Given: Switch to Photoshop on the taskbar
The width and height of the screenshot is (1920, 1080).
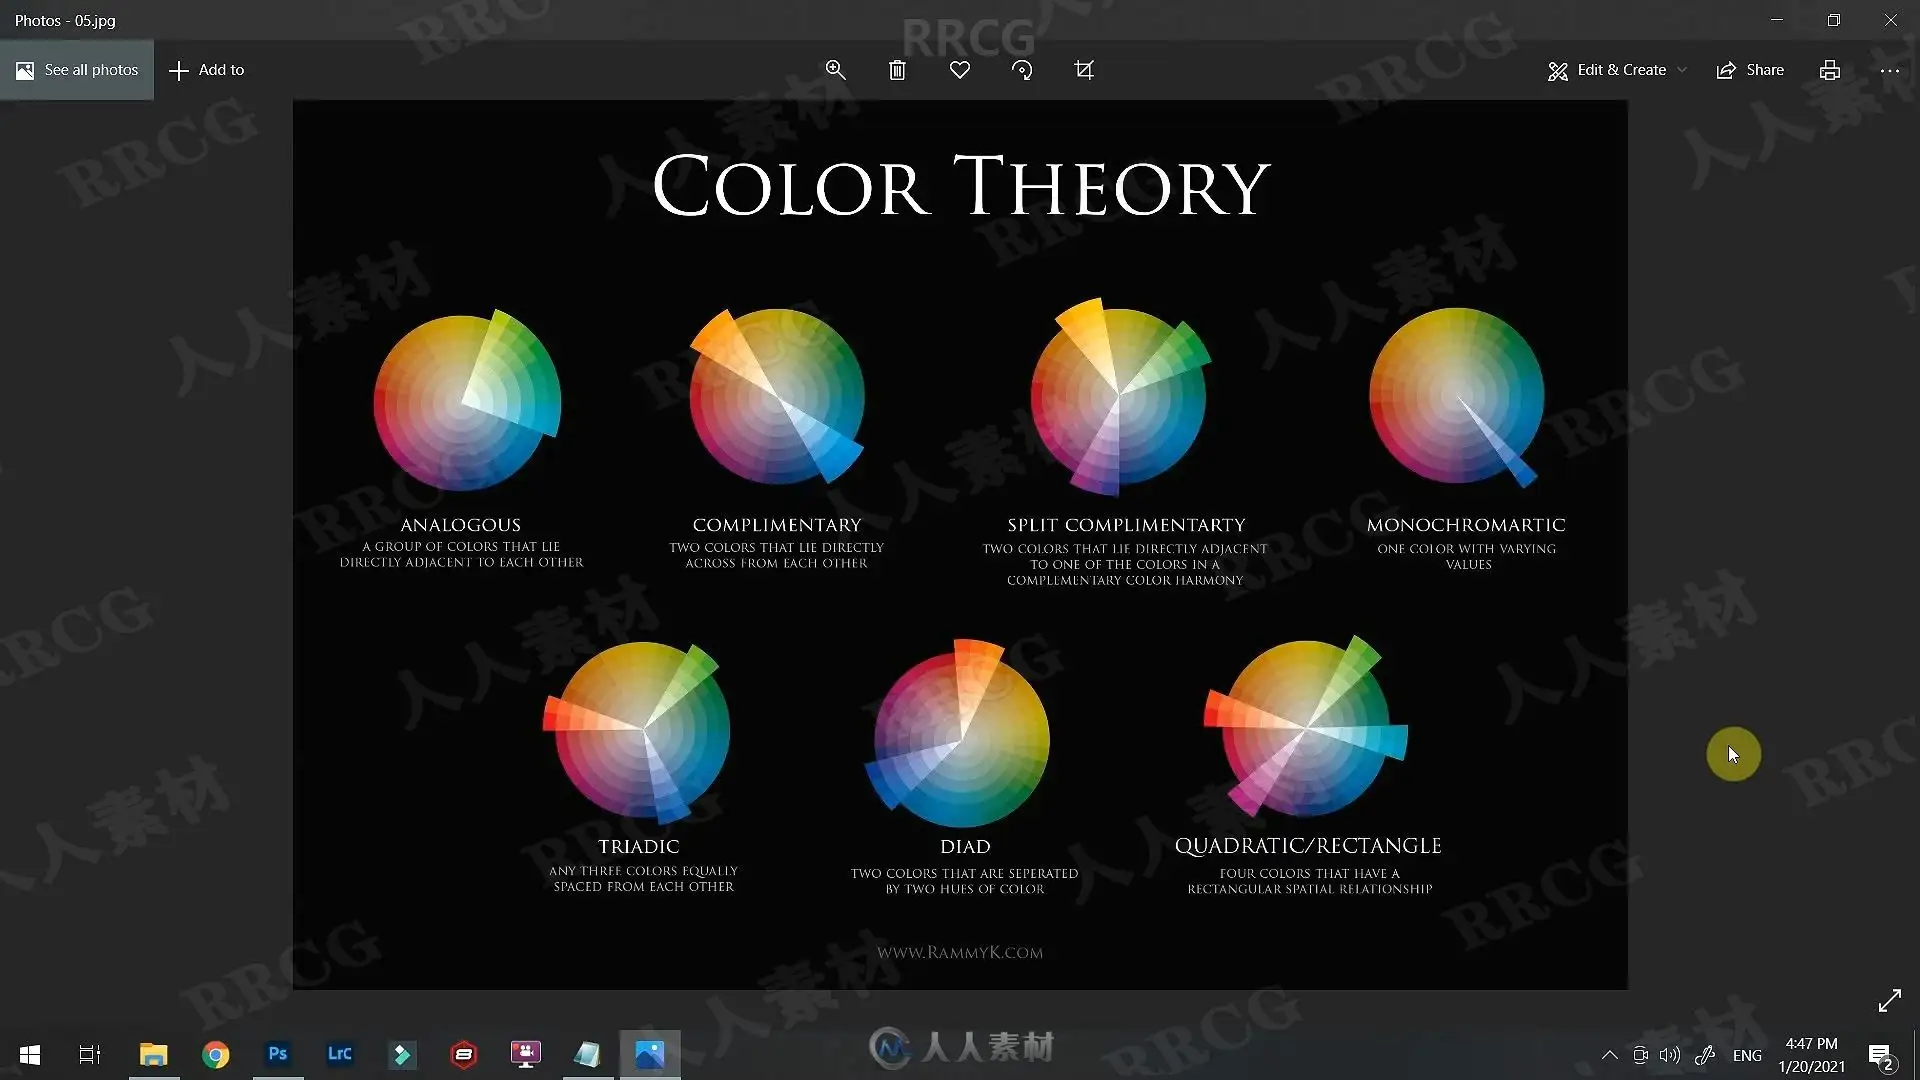Looking at the screenshot, I should point(277,1055).
